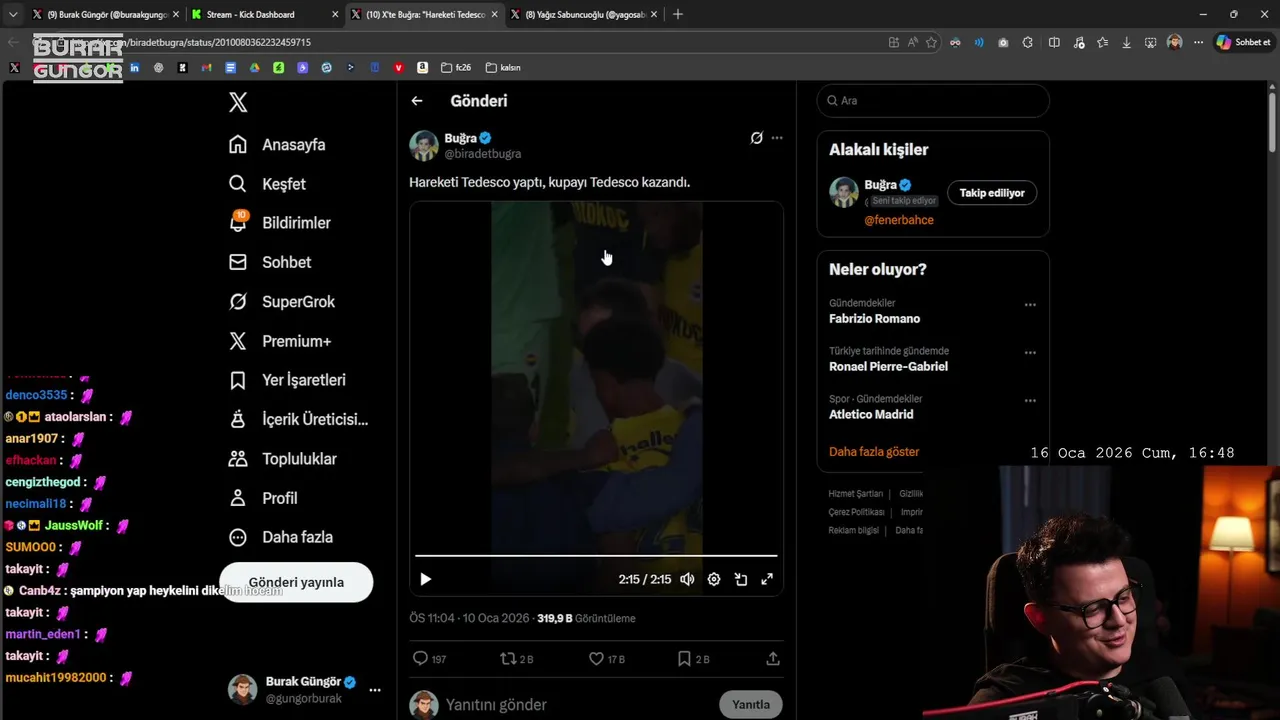Click Takip ediyor button for Buğra
This screenshot has height=720, width=1280.
click(992, 193)
